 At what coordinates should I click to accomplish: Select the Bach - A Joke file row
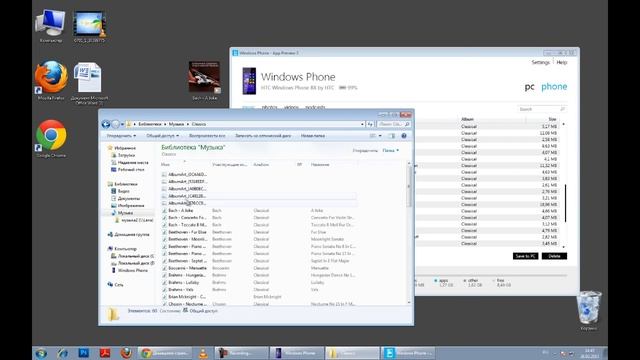click(260, 211)
